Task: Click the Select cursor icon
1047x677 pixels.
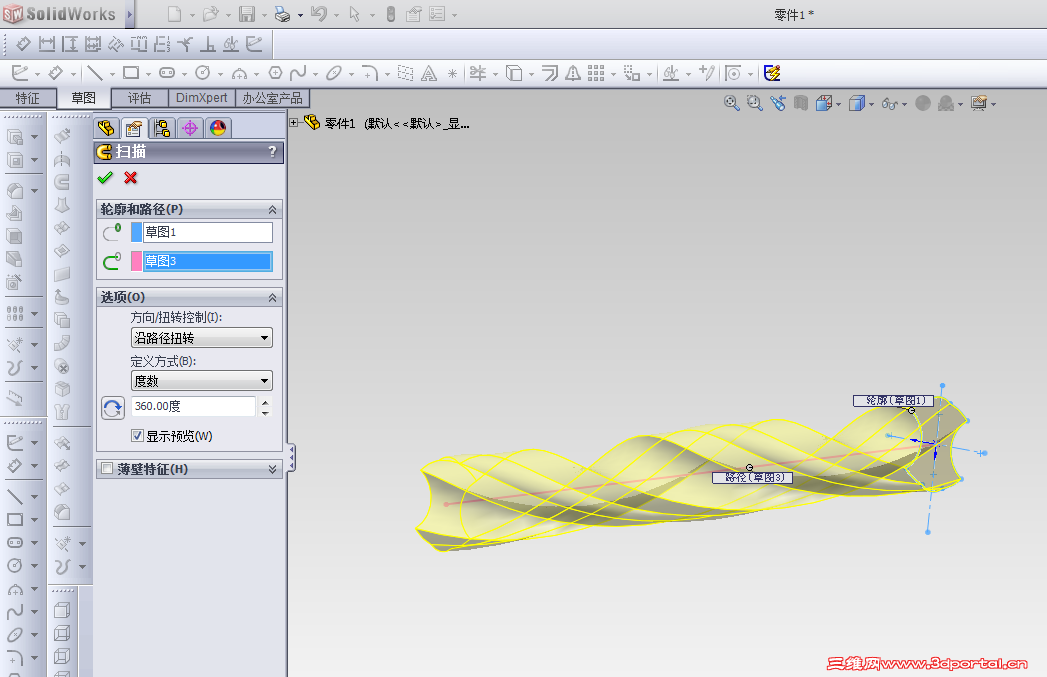Action: pyautogui.click(x=355, y=14)
